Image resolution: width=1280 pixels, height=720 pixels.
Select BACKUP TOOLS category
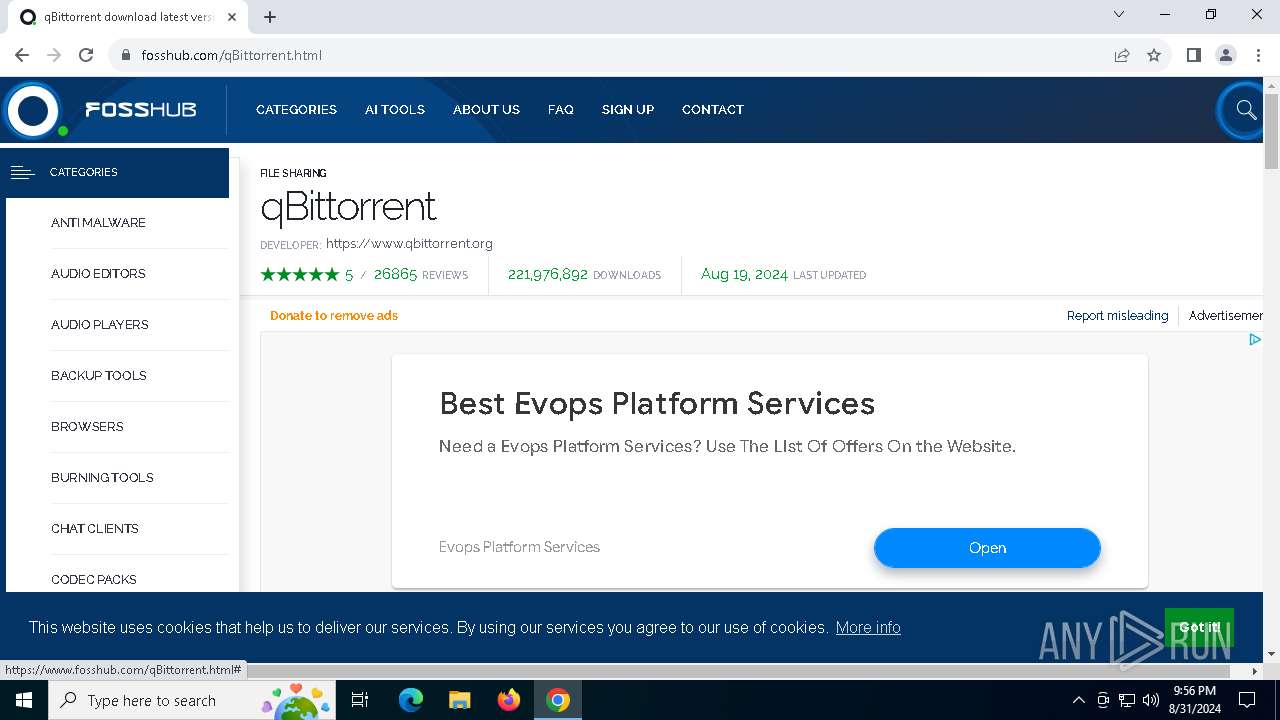tap(99, 376)
